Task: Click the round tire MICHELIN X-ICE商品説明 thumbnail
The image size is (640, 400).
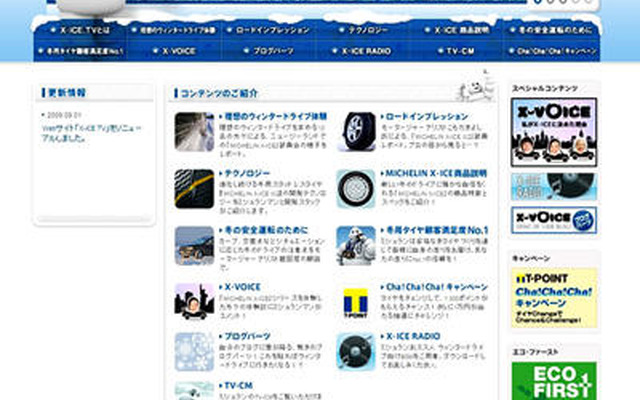Action: coord(356,189)
